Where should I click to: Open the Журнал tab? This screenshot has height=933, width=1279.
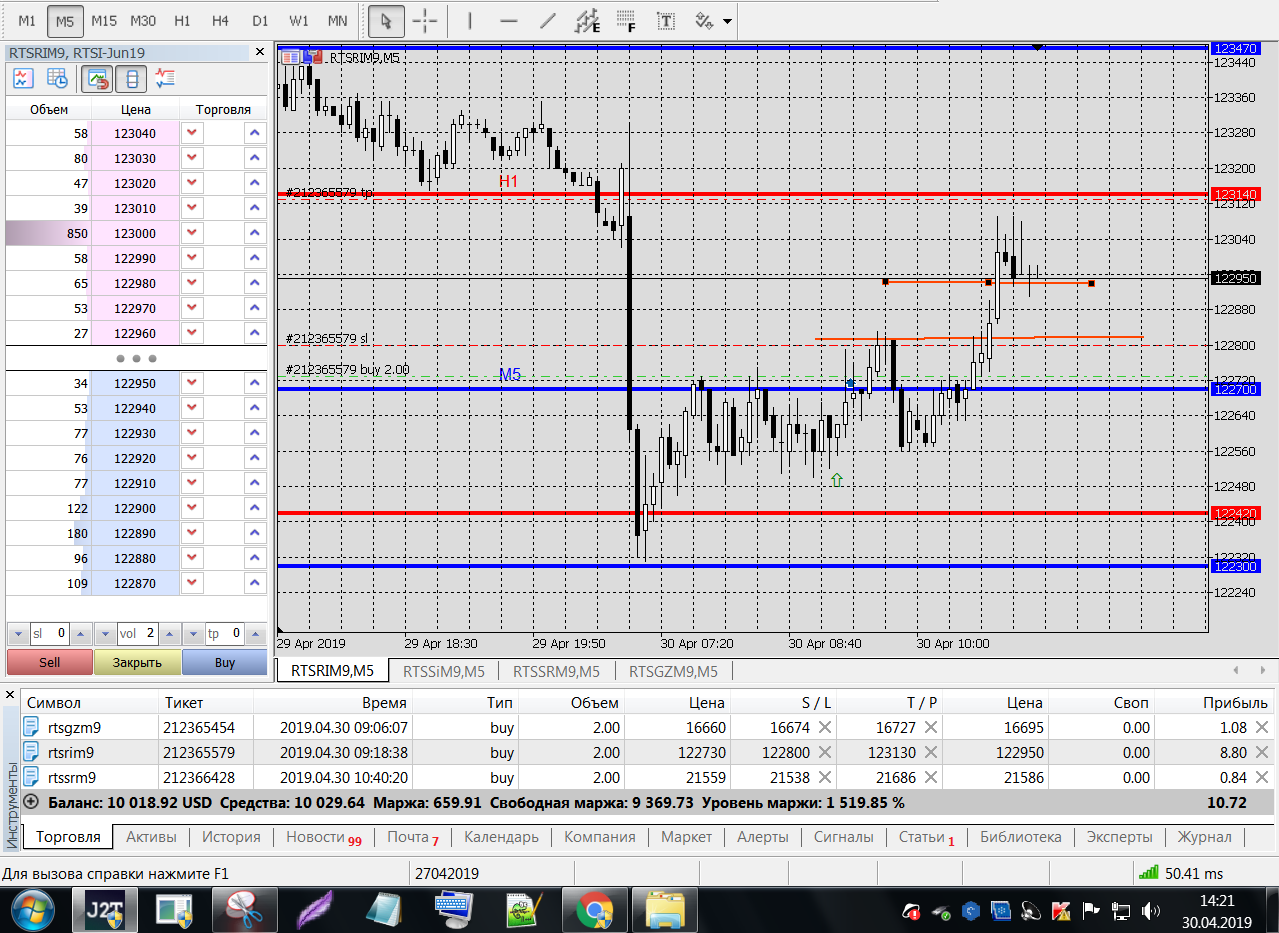coord(1204,837)
